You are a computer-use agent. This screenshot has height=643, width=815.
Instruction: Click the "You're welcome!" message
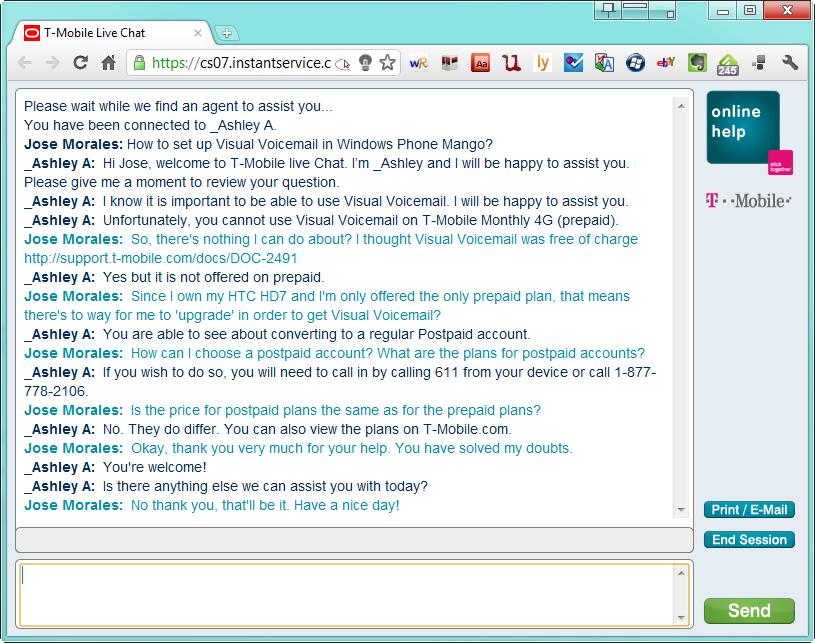[154, 467]
